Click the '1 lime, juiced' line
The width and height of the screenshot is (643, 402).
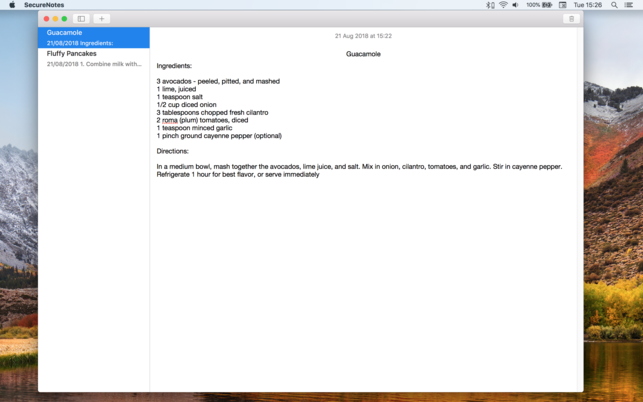click(x=176, y=89)
